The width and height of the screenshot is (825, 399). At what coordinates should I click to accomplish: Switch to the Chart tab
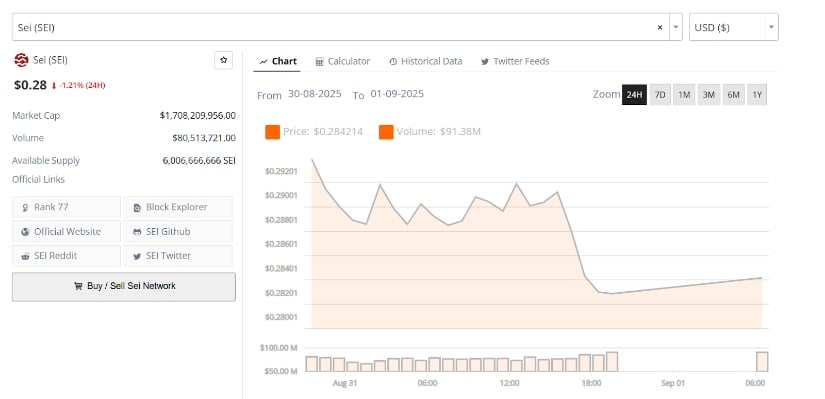[x=278, y=61]
